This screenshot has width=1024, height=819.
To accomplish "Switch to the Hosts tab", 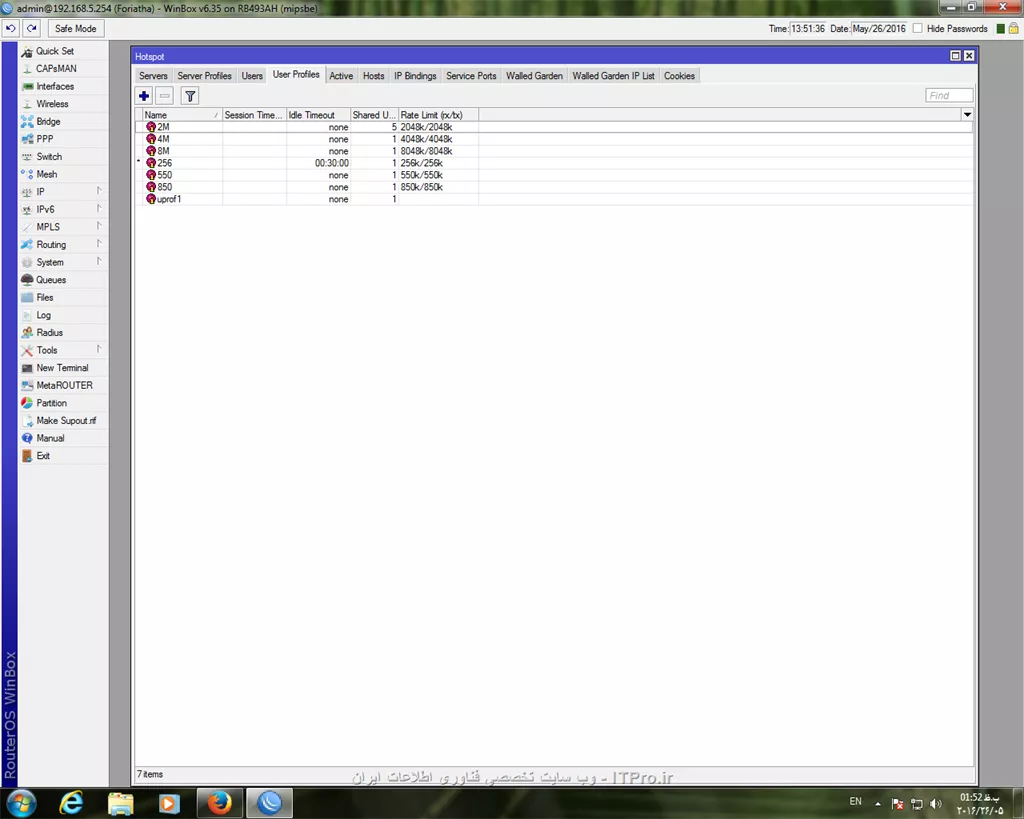I will pos(374,76).
